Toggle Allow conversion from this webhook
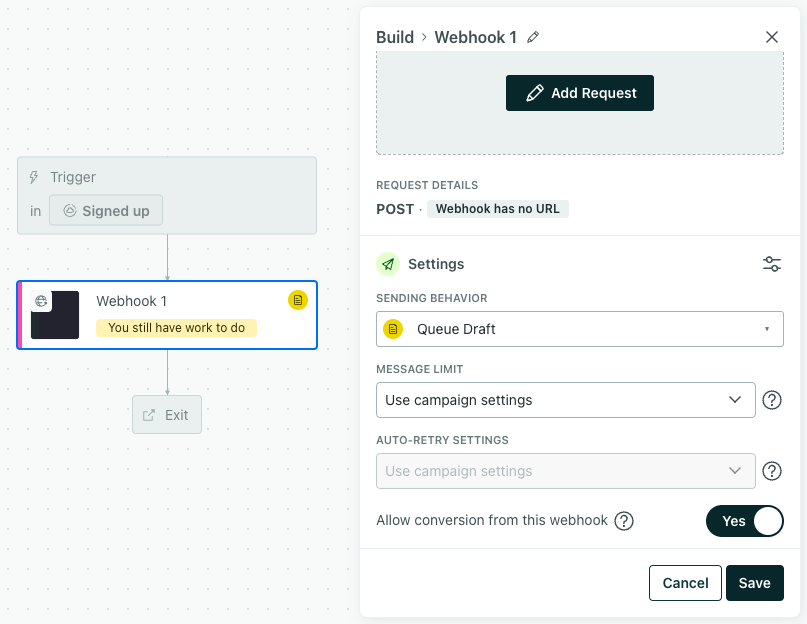The height and width of the screenshot is (624, 807). (x=745, y=521)
